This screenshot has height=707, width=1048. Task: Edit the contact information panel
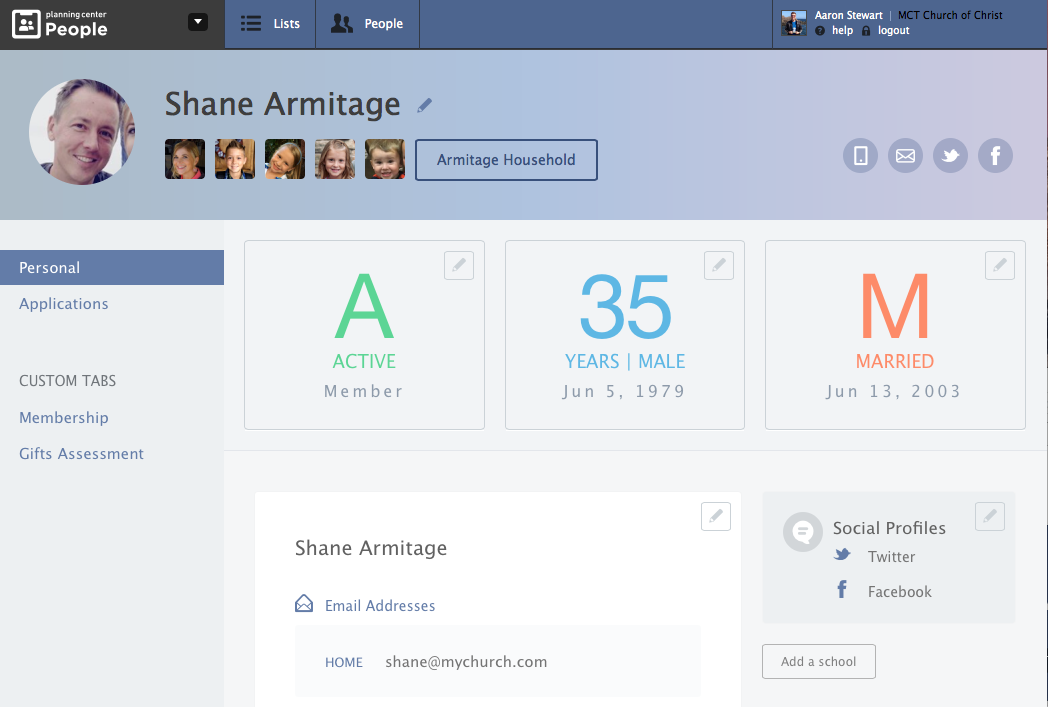(716, 516)
